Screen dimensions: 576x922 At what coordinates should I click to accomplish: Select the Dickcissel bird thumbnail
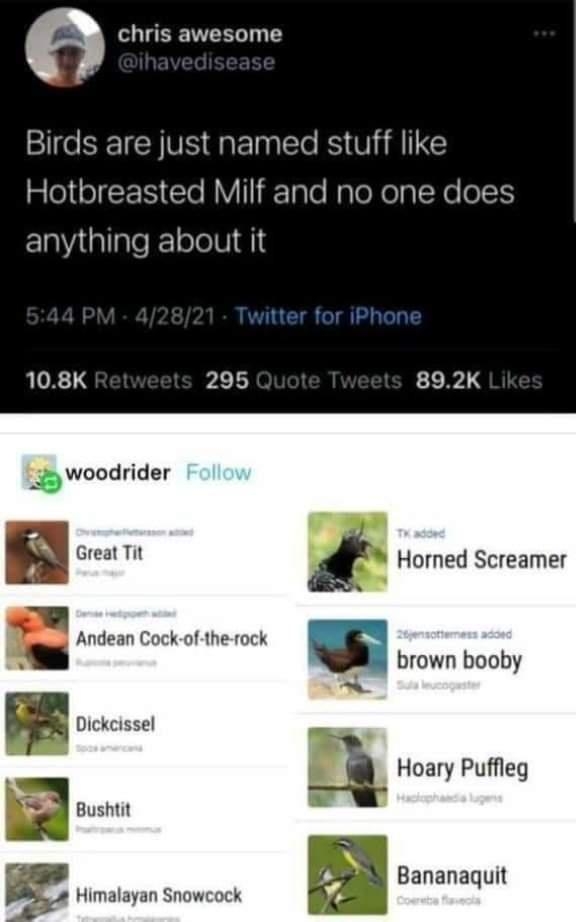(x=37, y=723)
